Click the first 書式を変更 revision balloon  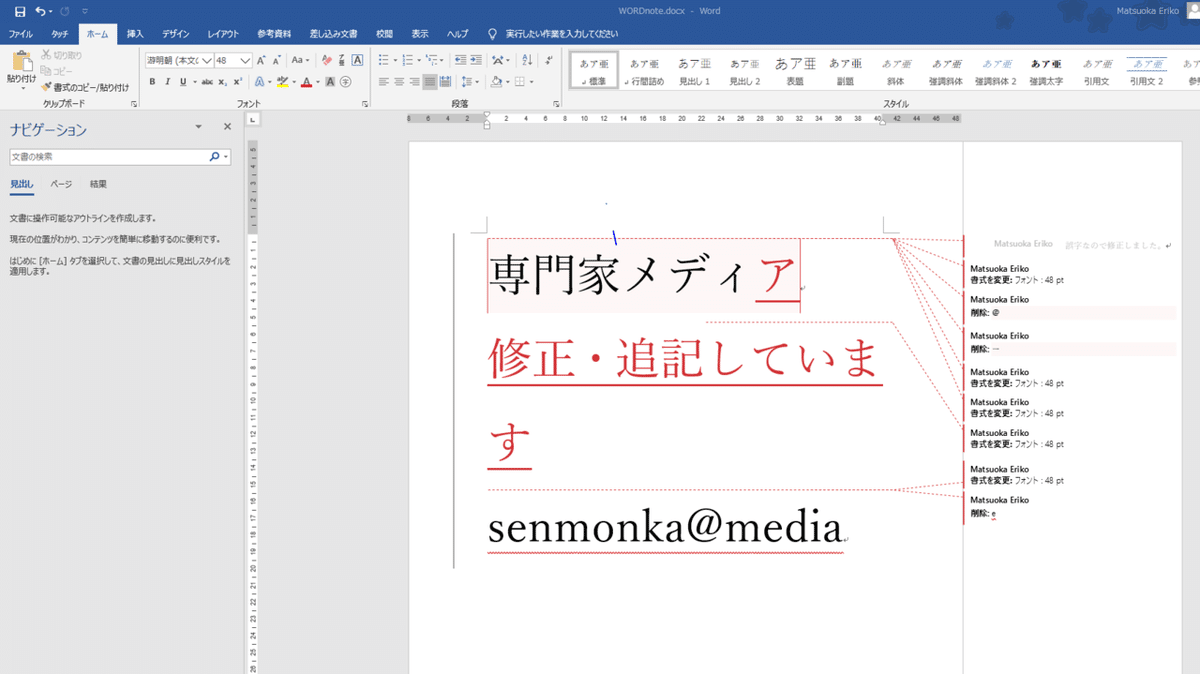[x=1017, y=275]
